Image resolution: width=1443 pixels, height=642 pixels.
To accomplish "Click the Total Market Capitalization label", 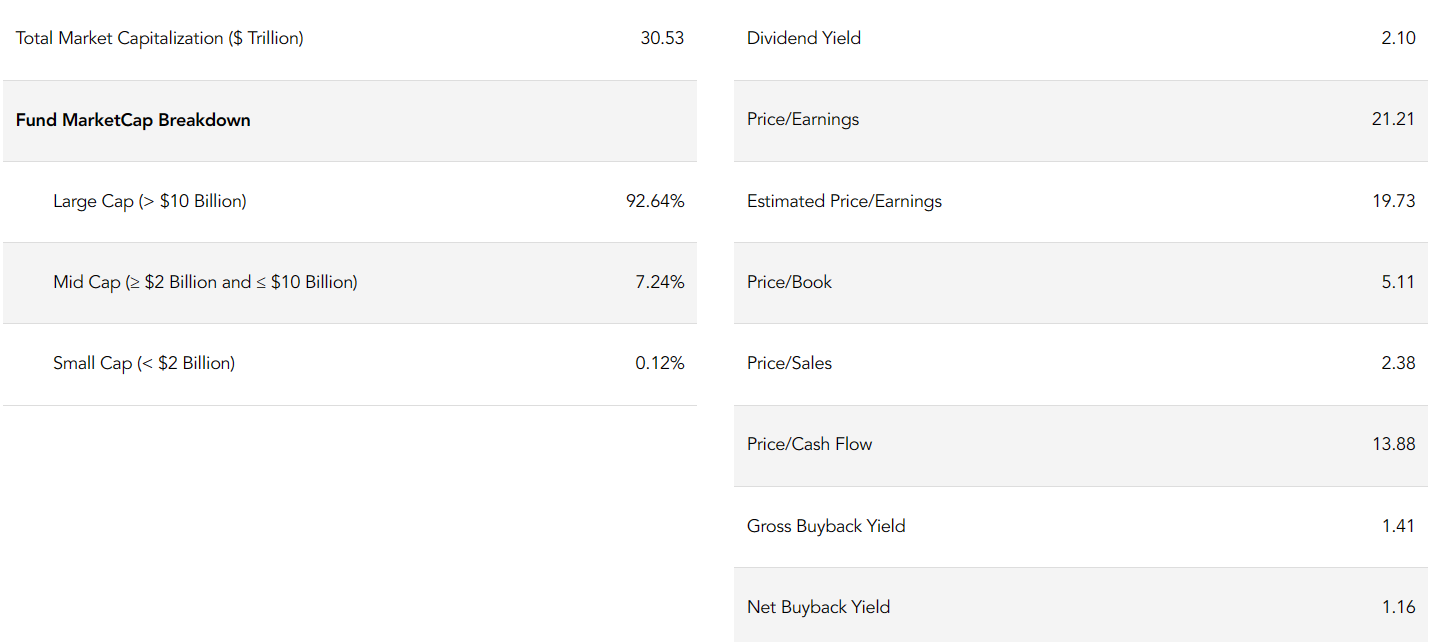I will click(x=159, y=38).
